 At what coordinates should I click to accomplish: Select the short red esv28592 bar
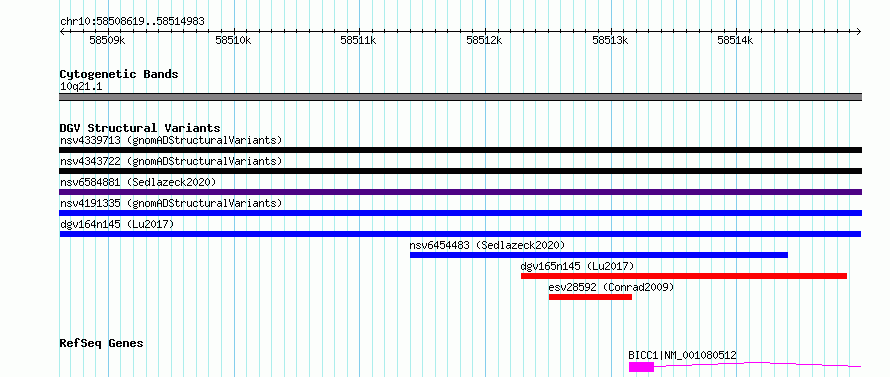[x=590, y=297]
